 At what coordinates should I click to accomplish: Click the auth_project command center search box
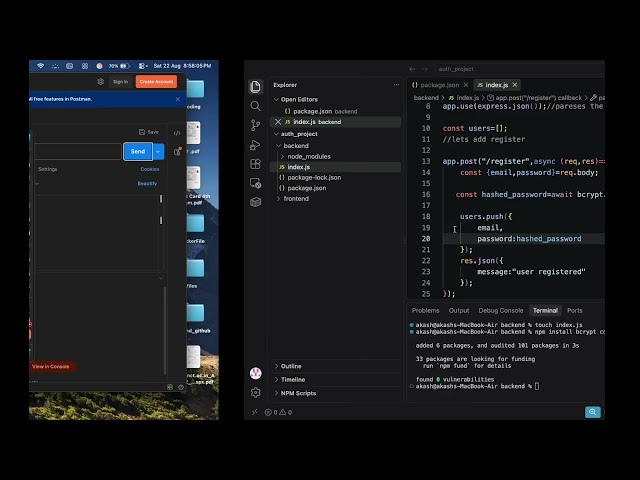coord(520,69)
